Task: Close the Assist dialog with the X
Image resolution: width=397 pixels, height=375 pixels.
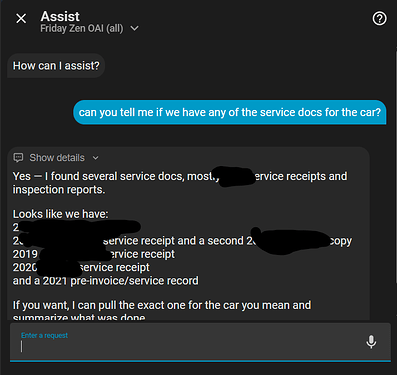Action: point(21,19)
